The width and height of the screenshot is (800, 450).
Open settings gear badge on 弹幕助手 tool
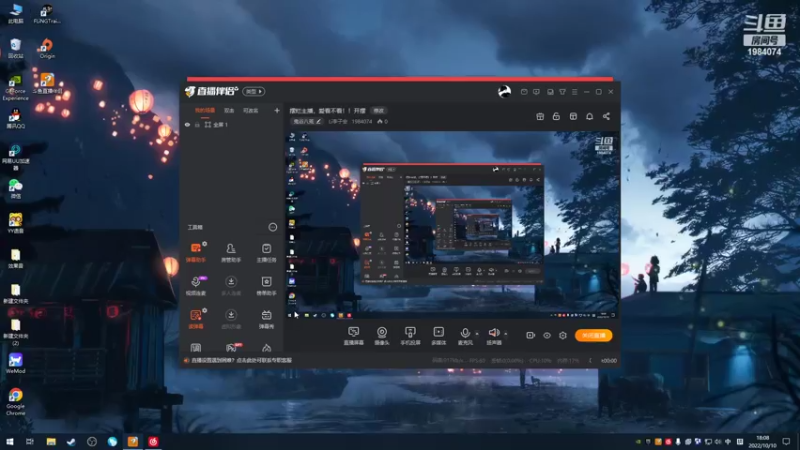(205, 244)
